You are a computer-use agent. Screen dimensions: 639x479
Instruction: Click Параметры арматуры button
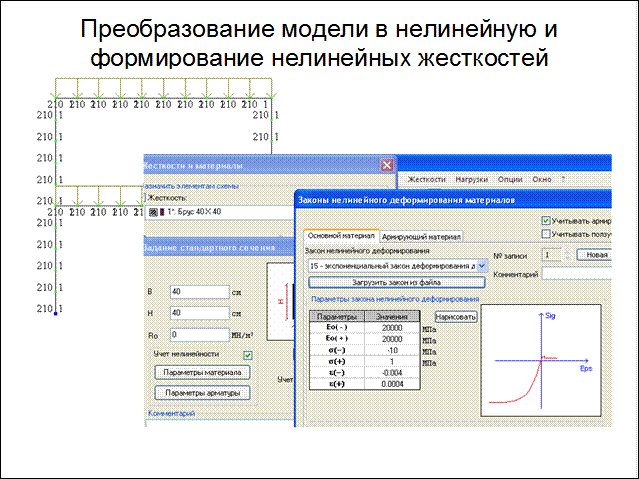point(202,393)
